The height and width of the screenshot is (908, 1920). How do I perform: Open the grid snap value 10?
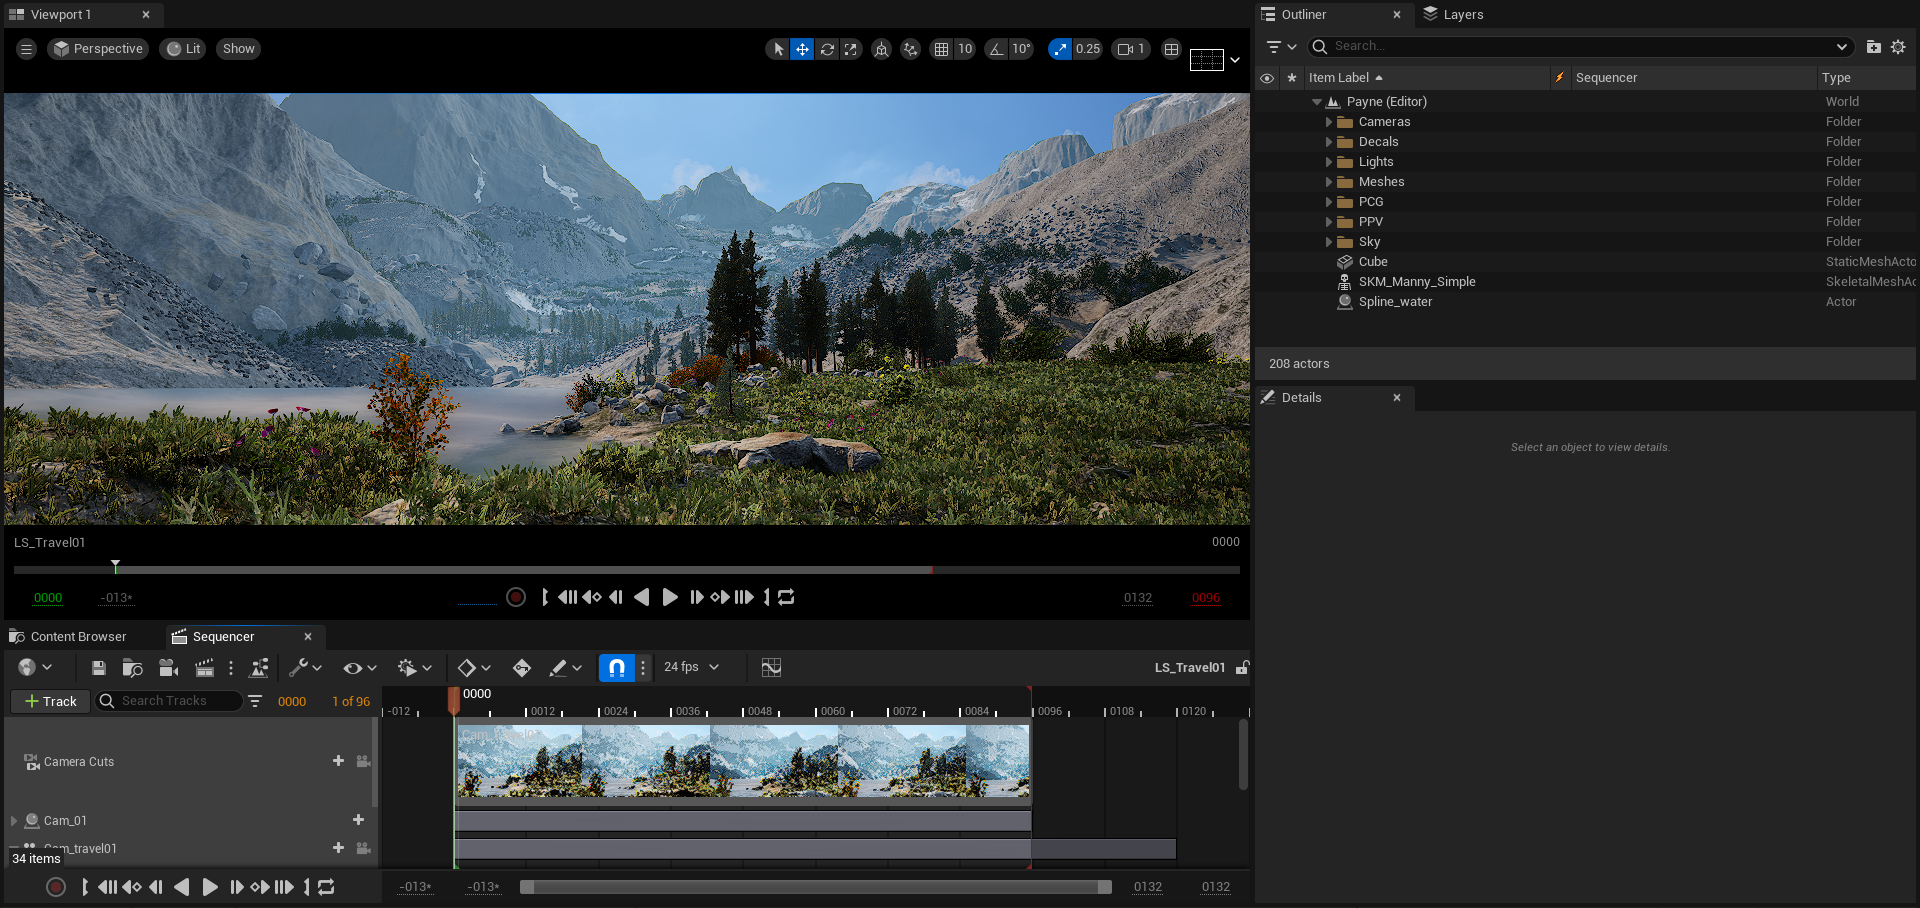(x=965, y=49)
